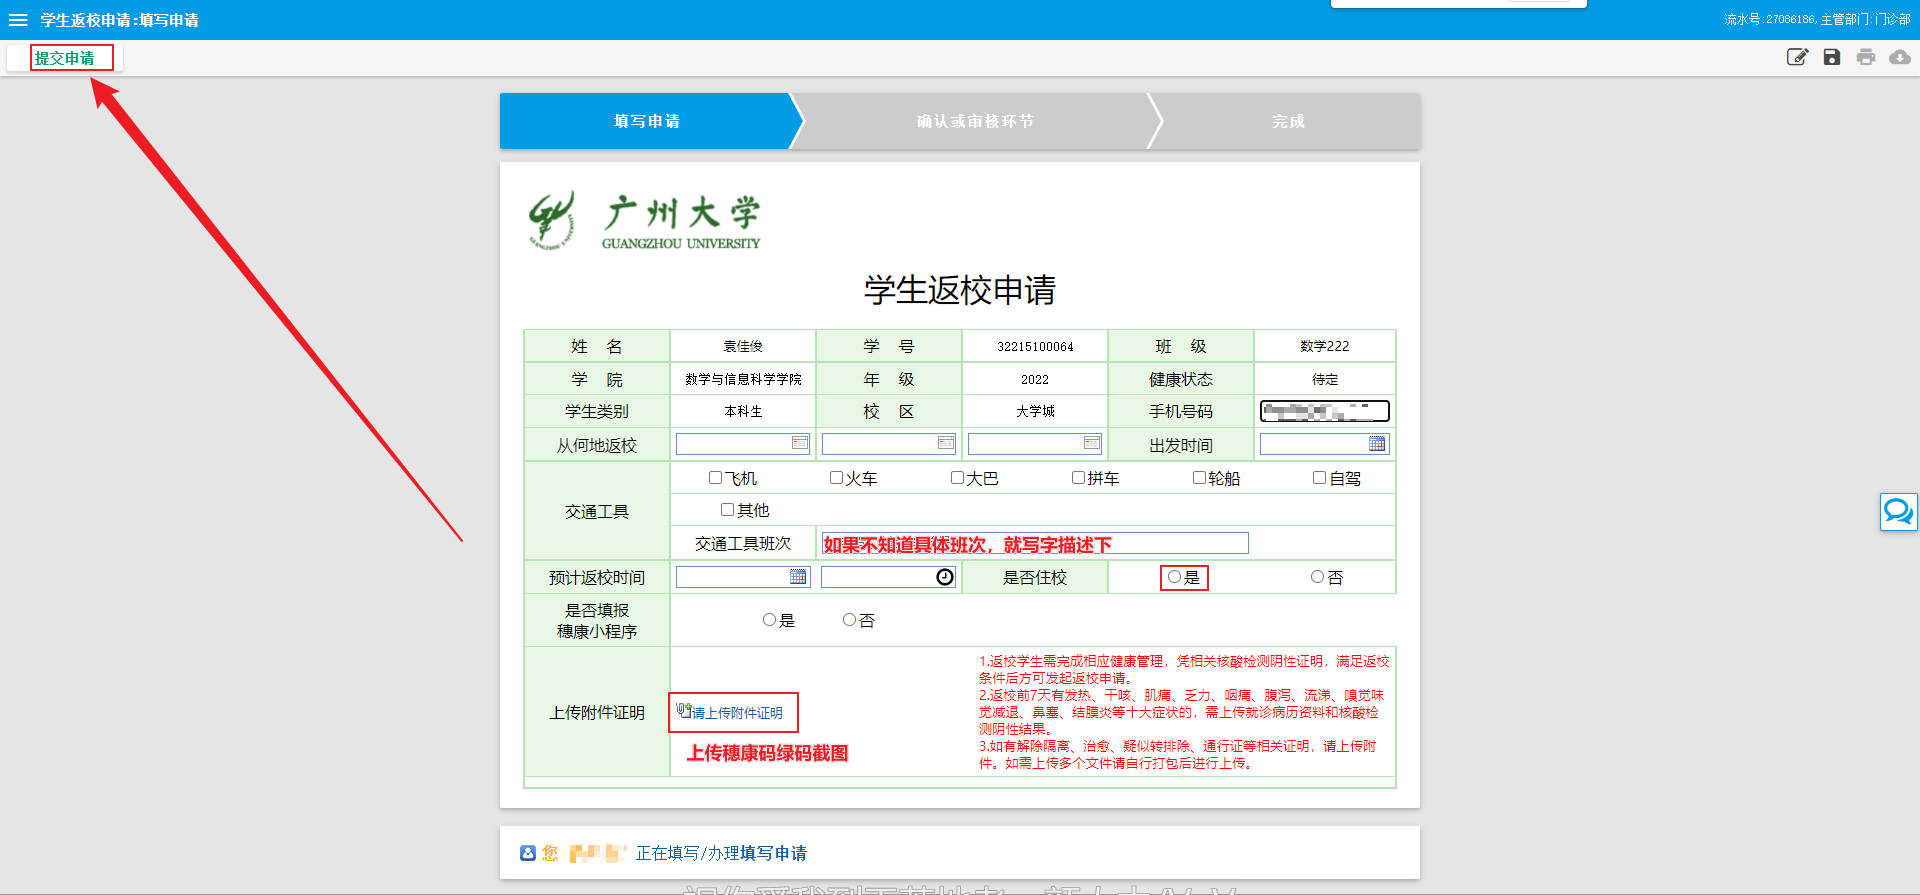Select 否 for 是否填报穗康小程序
The width and height of the screenshot is (1920, 895).
click(849, 620)
